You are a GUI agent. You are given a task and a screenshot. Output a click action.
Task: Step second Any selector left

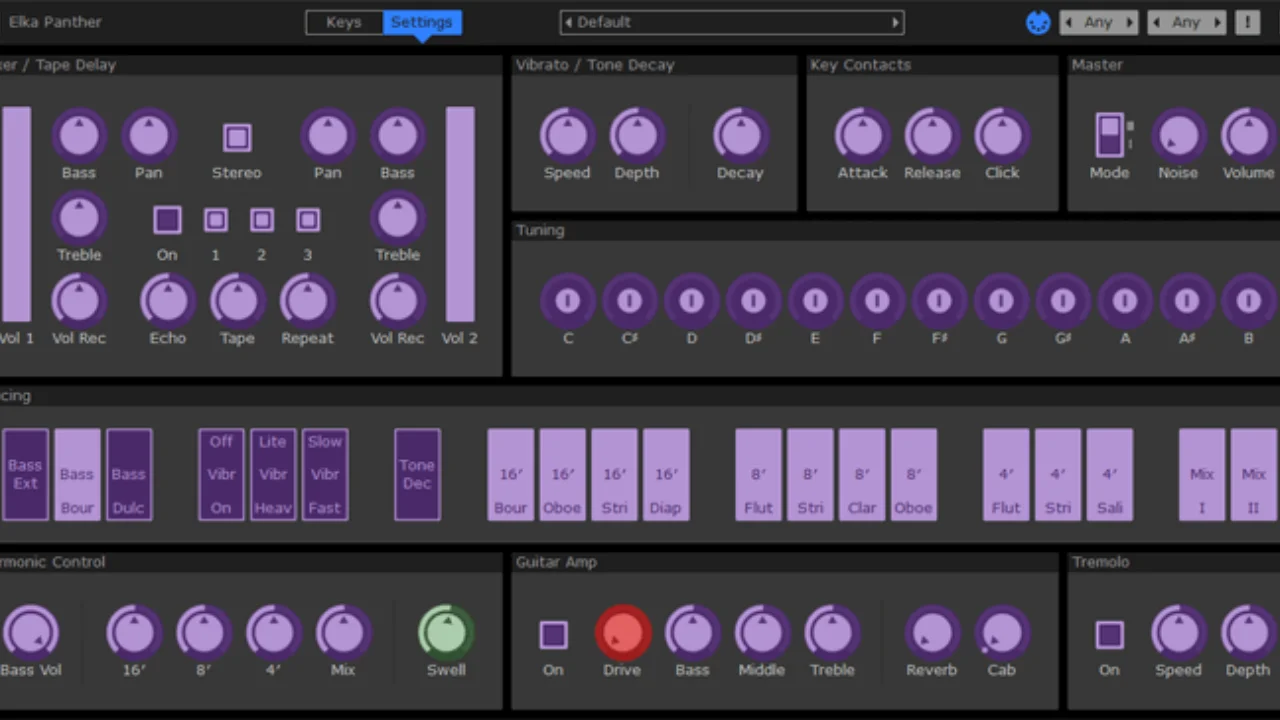(x=1157, y=22)
